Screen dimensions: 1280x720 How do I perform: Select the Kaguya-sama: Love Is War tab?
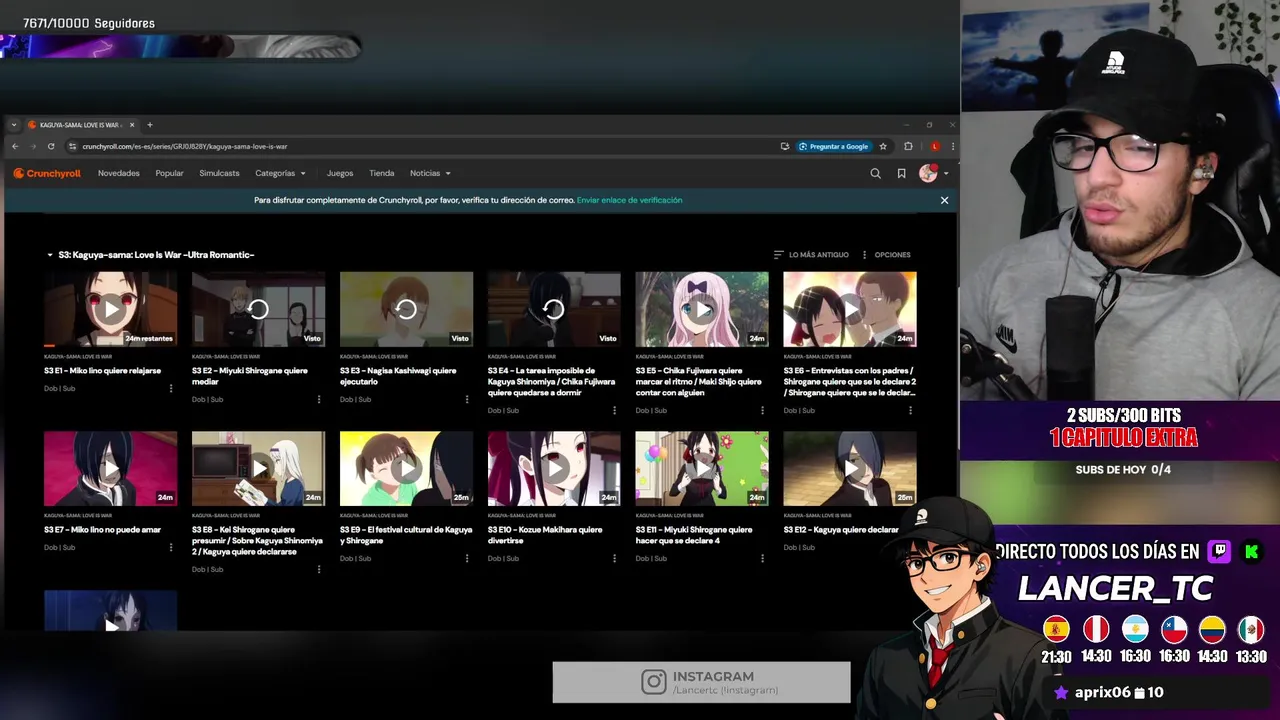coord(80,125)
